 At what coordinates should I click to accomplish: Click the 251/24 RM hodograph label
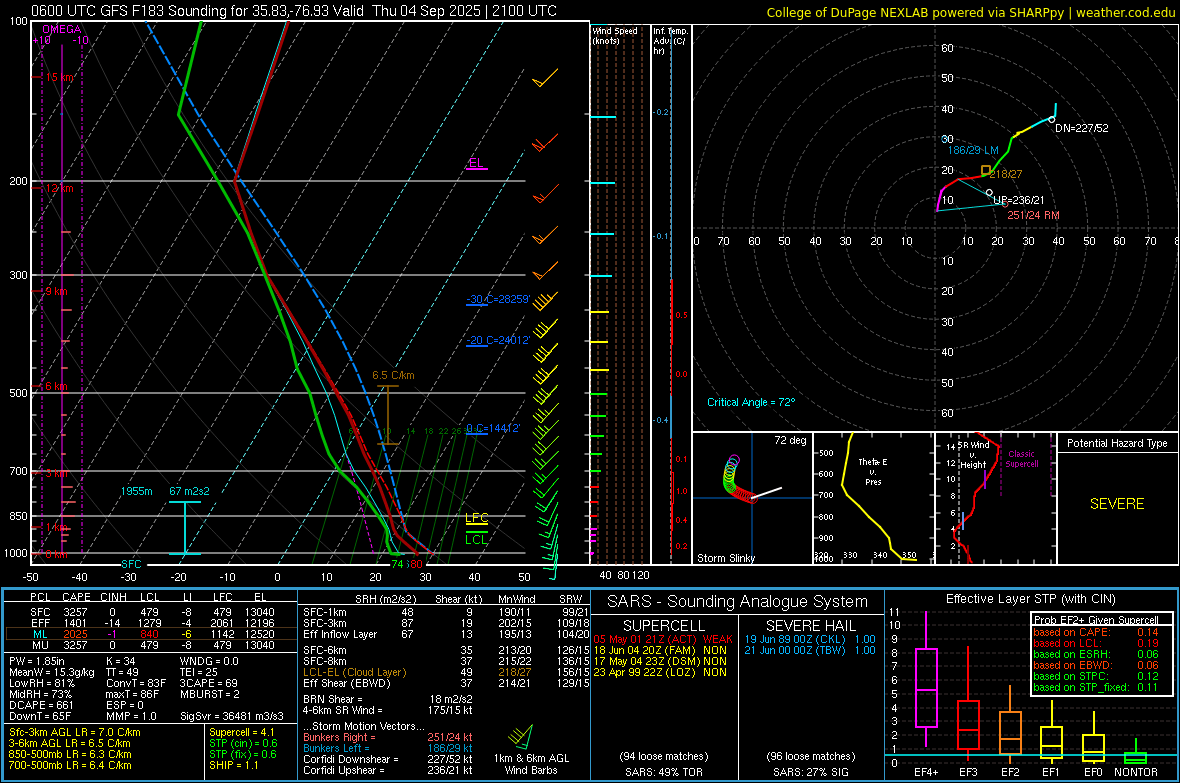coord(1033,215)
